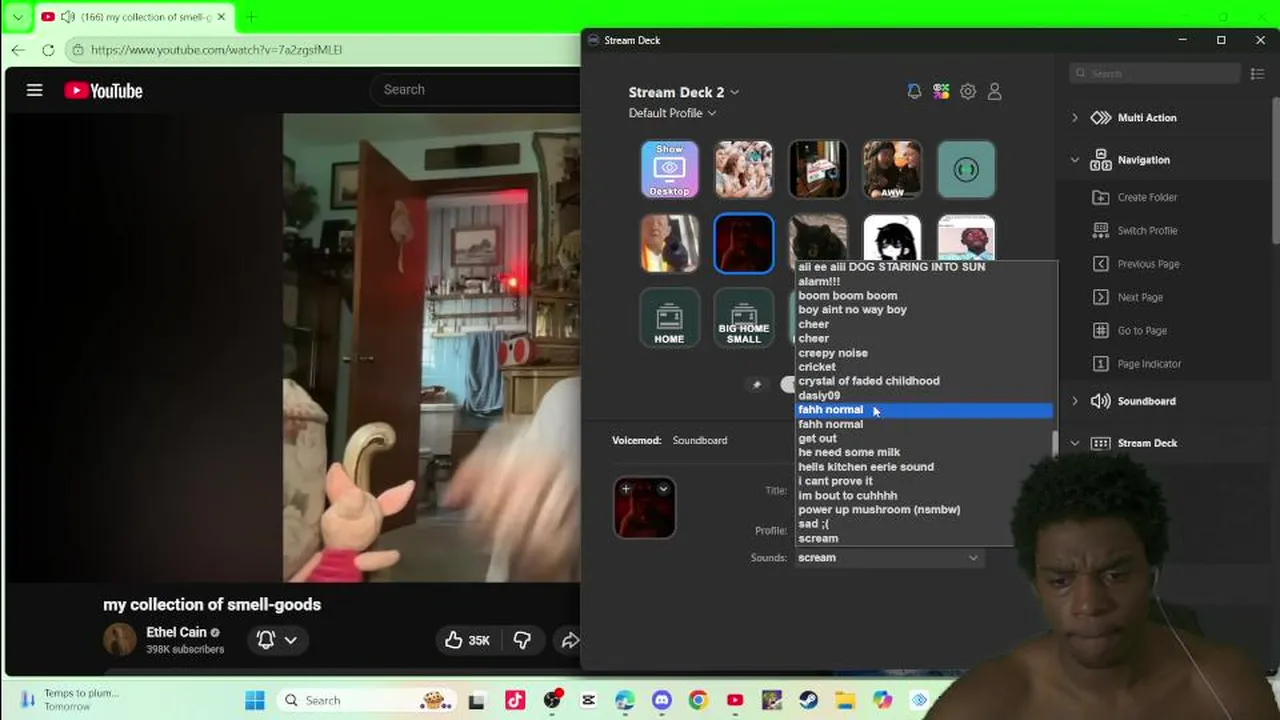
Task: Open the Stream Deck user account icon
Action: pos(995,91)
